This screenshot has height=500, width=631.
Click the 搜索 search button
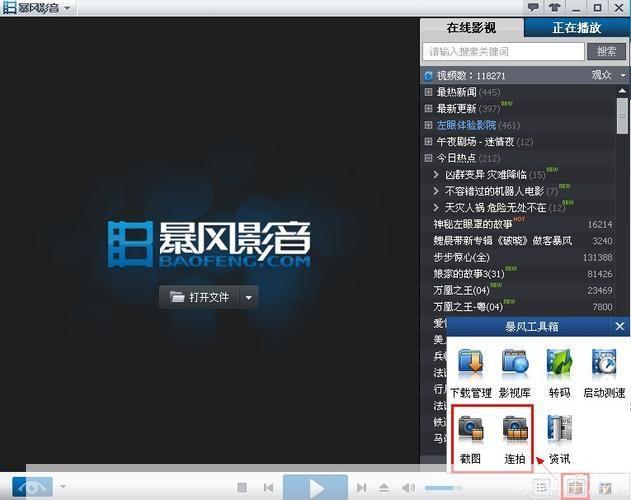606,52
